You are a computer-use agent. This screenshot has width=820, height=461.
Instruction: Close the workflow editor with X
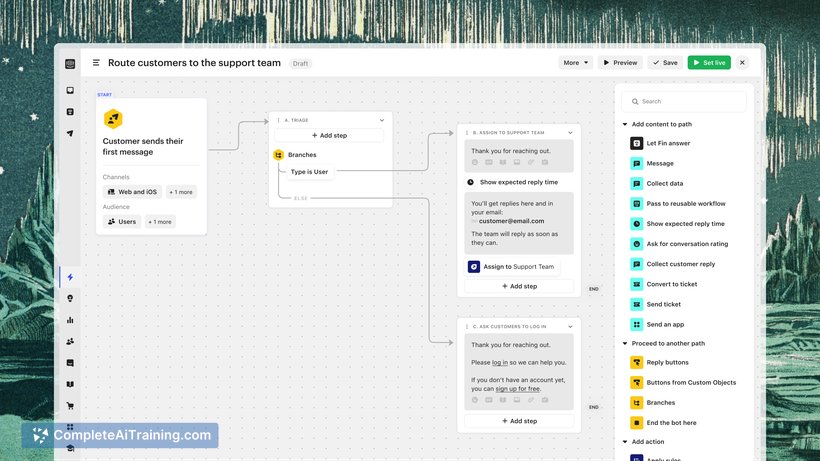742,63
